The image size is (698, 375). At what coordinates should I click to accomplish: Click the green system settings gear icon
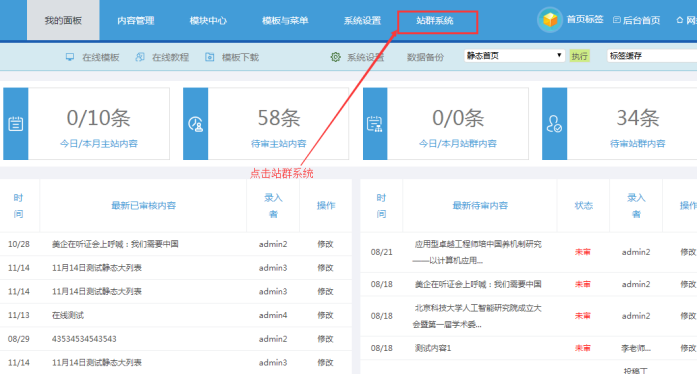click(x=336, y=57)
